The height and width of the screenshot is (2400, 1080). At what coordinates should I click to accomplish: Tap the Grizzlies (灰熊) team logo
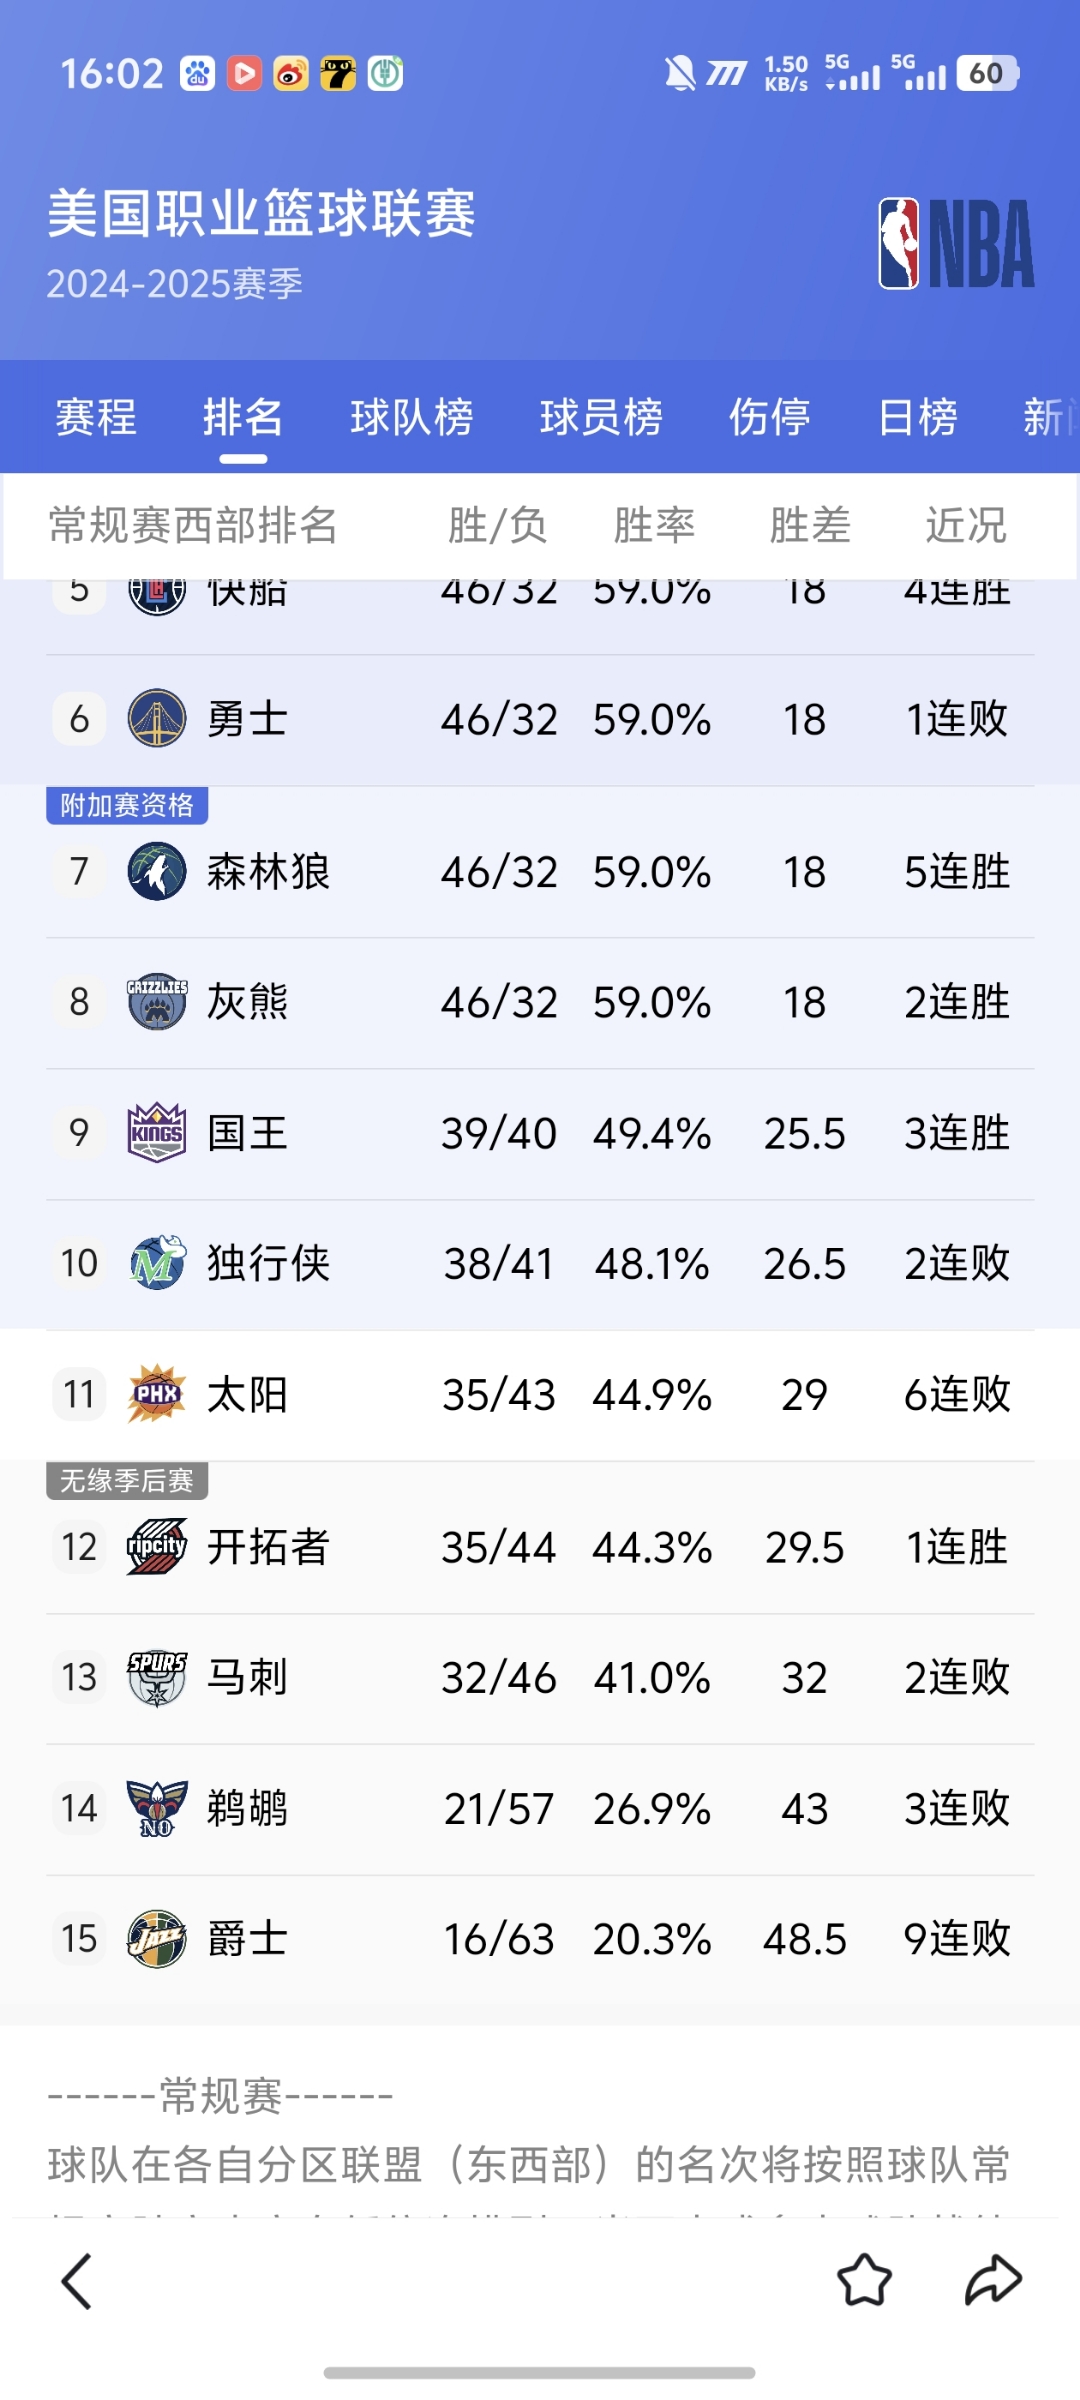point(155,1002)
